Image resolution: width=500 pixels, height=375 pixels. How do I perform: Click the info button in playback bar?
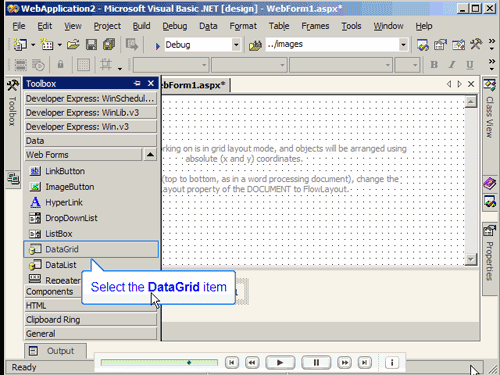pyautogui.click(x=392, y=363)
